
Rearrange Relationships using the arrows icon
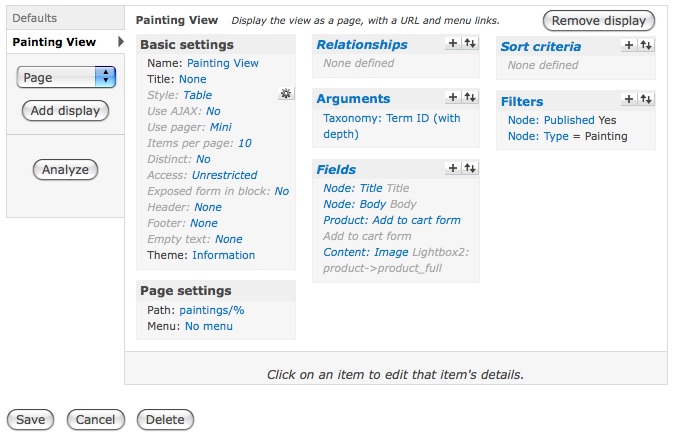coord(470,43)
